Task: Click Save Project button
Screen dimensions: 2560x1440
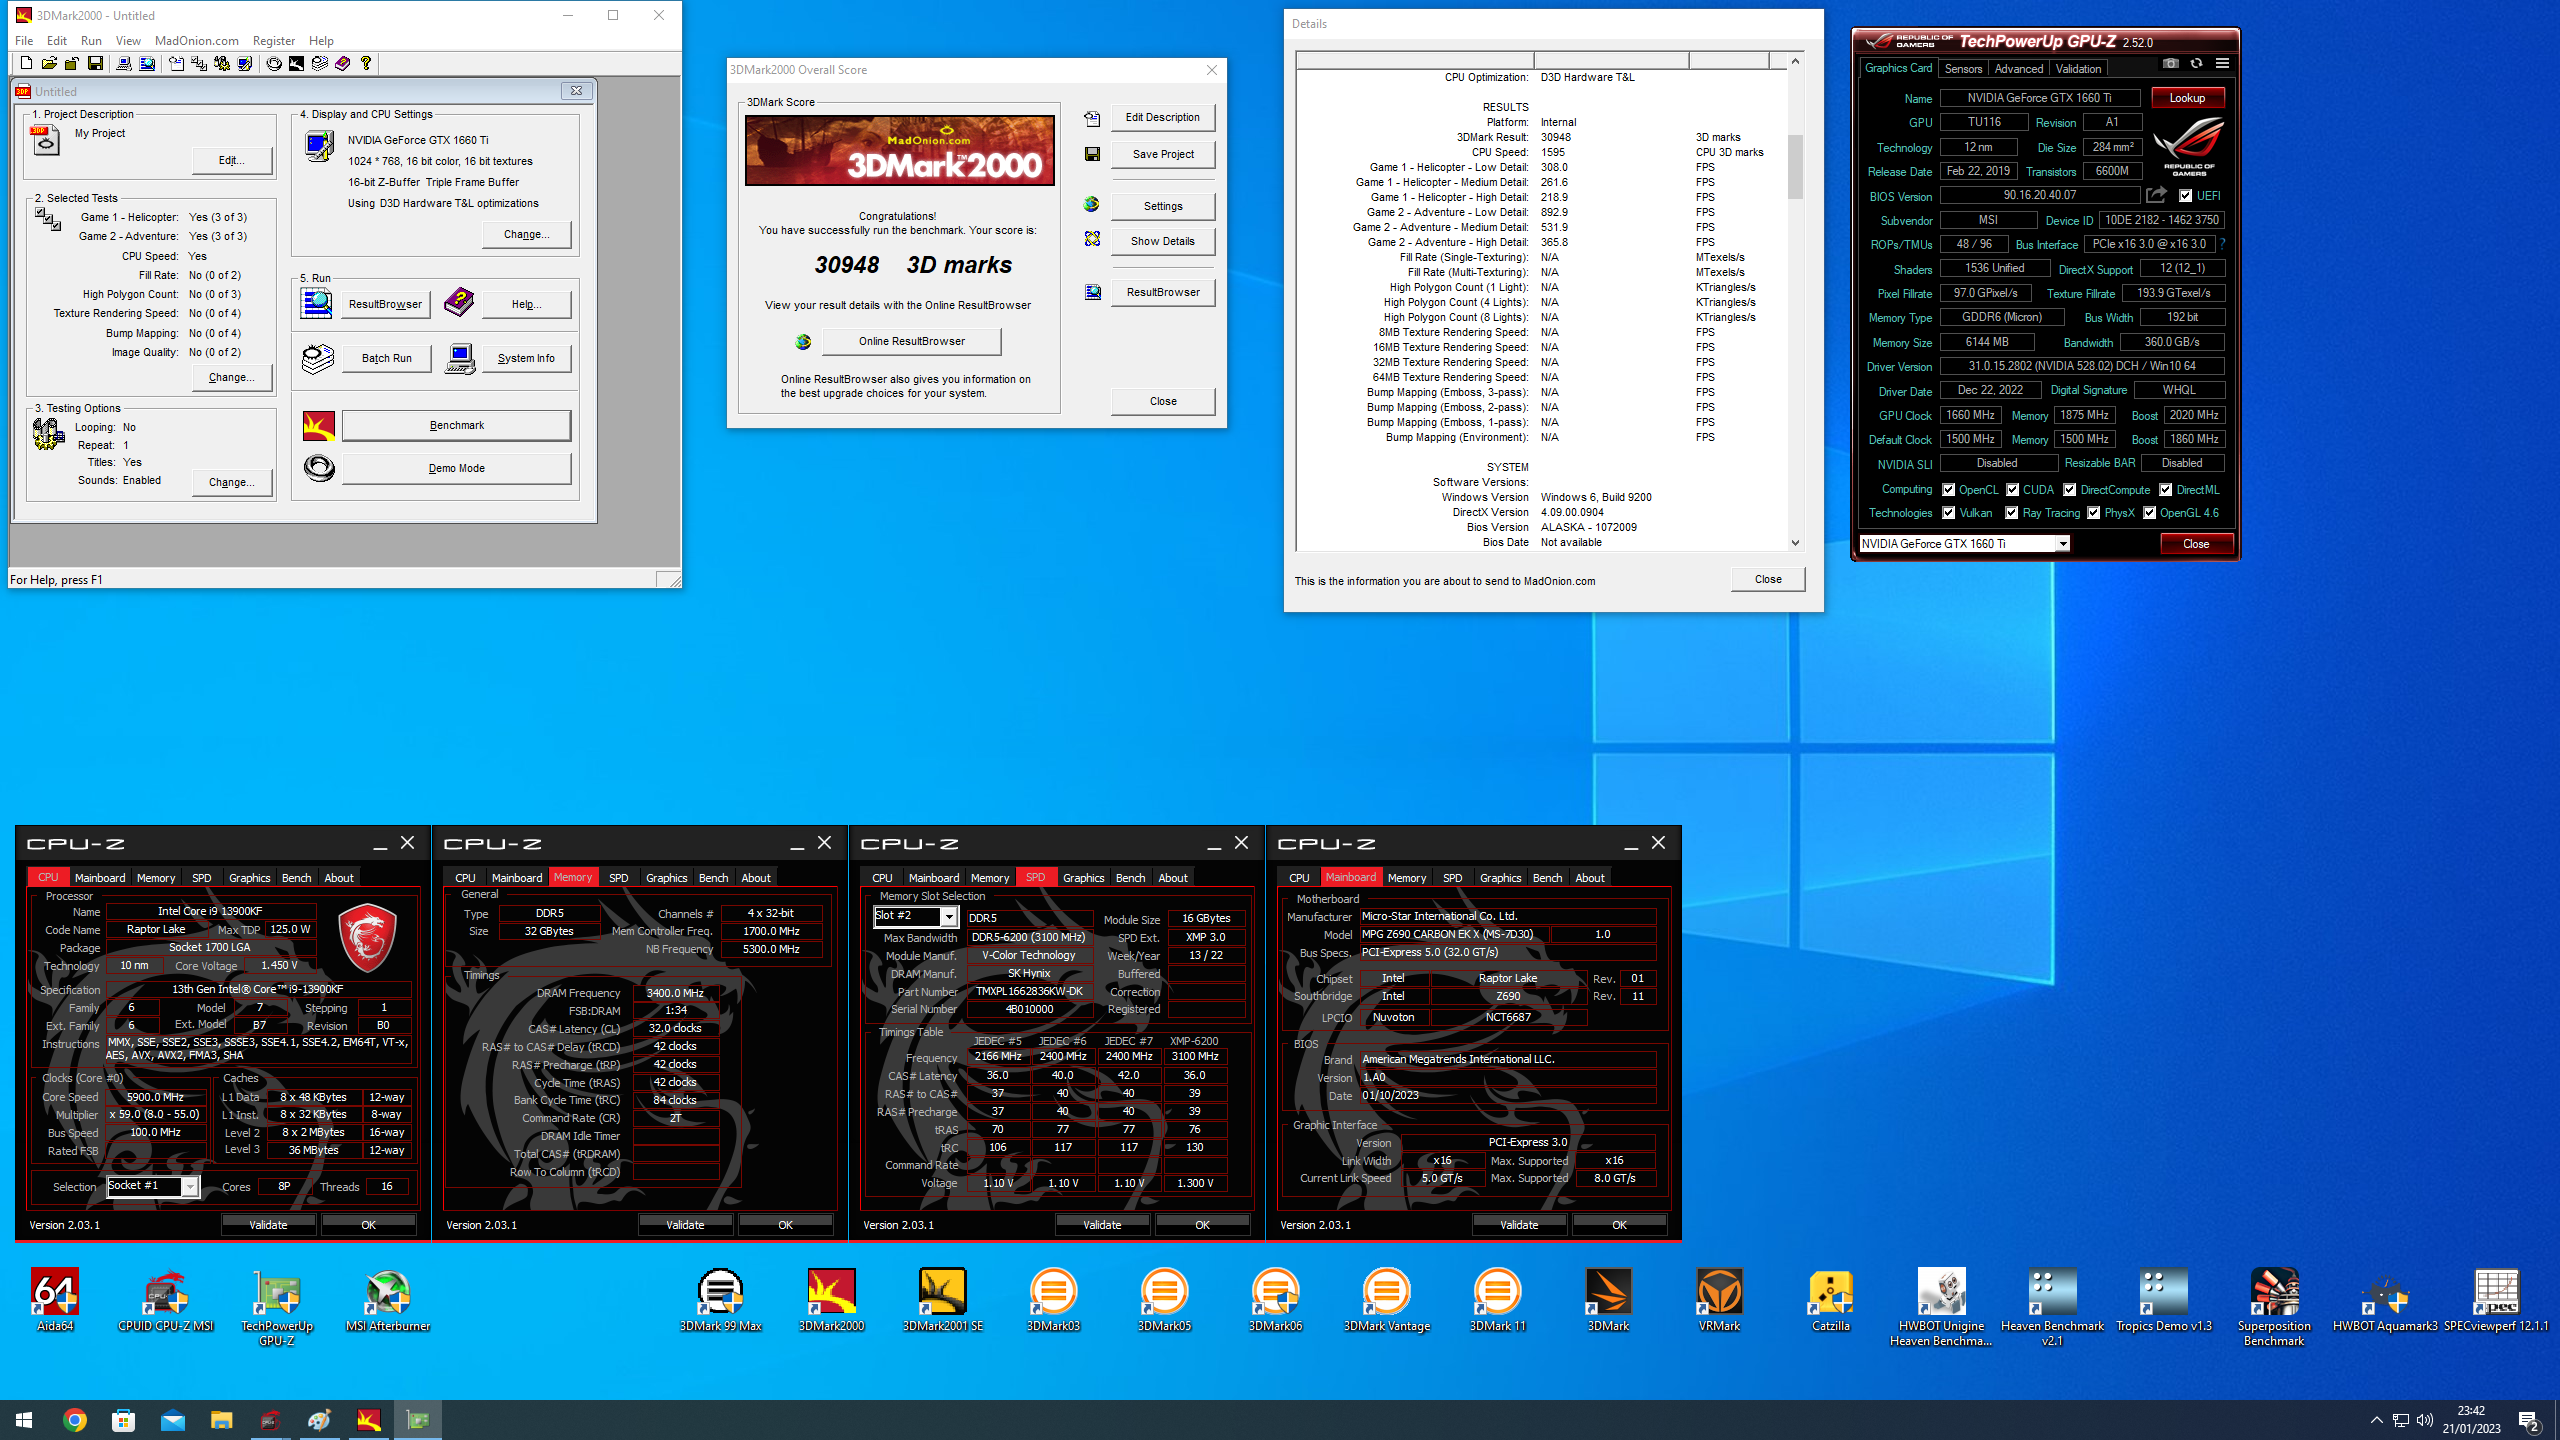Action: (x=1163, y=155)
